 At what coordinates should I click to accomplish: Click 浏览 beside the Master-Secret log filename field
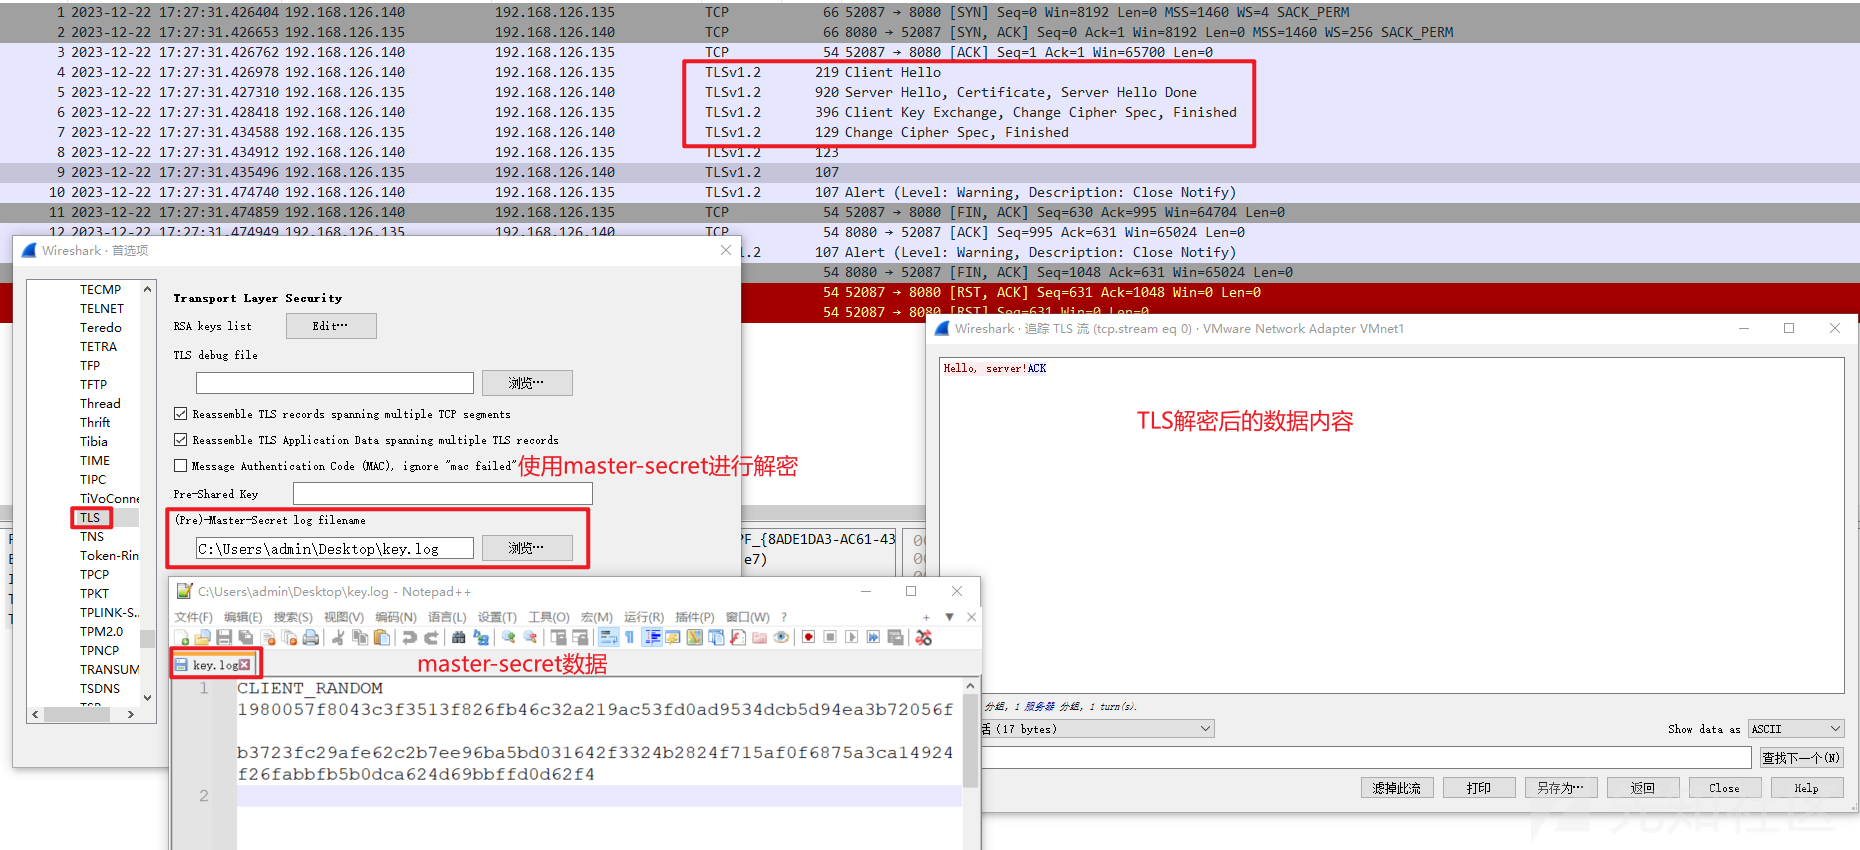click(x=527, y=548)
